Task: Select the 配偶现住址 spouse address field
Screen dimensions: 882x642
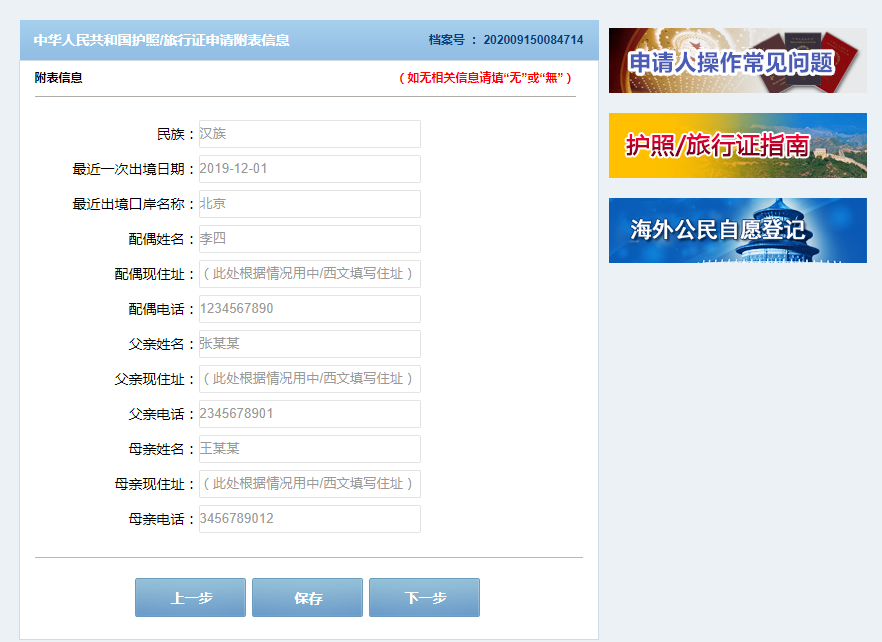Action: 310,274
